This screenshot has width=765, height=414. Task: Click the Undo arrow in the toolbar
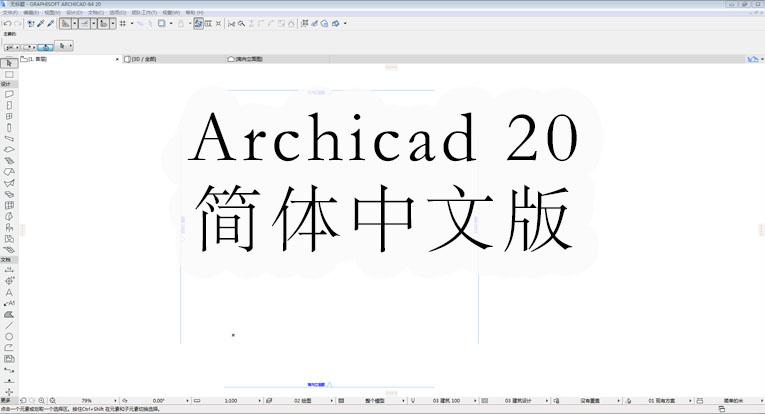point(7,23)
